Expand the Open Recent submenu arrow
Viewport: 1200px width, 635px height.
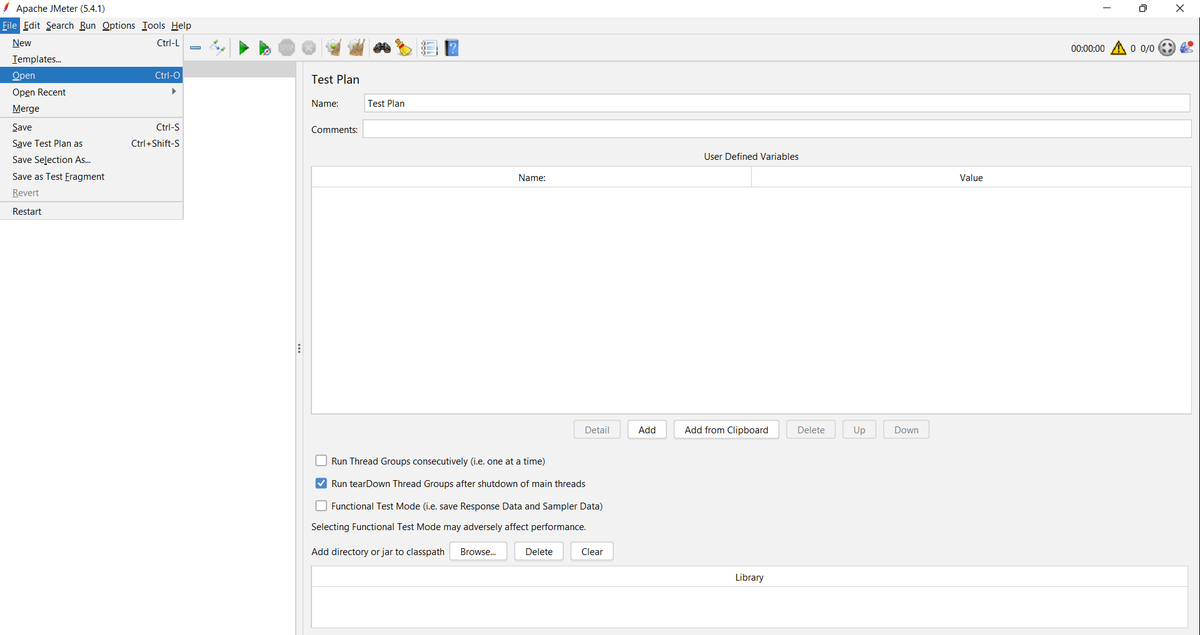pos(174,92)
